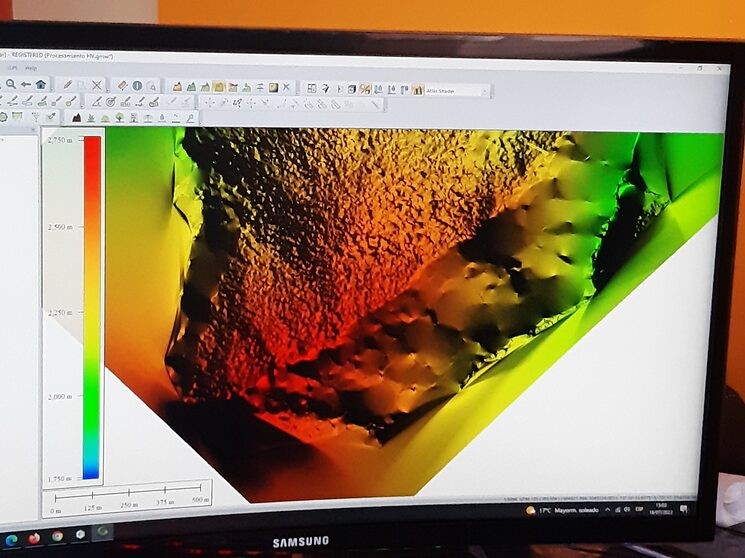Click the Zoom magnifier tool

(x=10, y=85)
